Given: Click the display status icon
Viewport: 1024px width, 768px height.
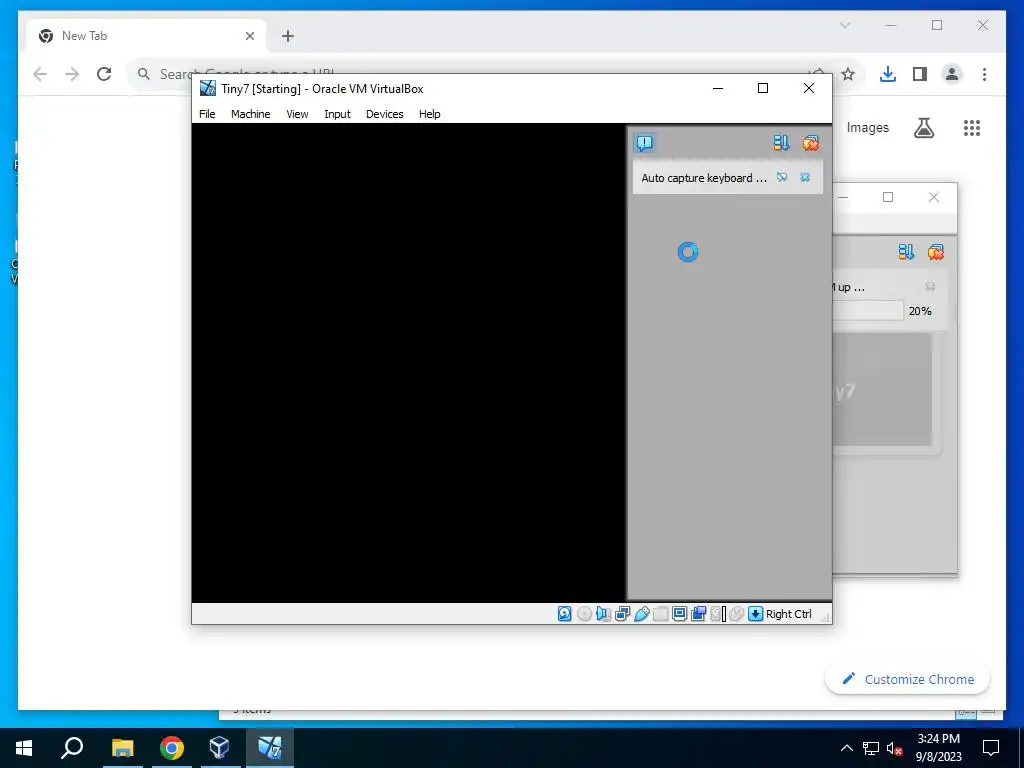Looking at the screenshot, I should point(679,614).
